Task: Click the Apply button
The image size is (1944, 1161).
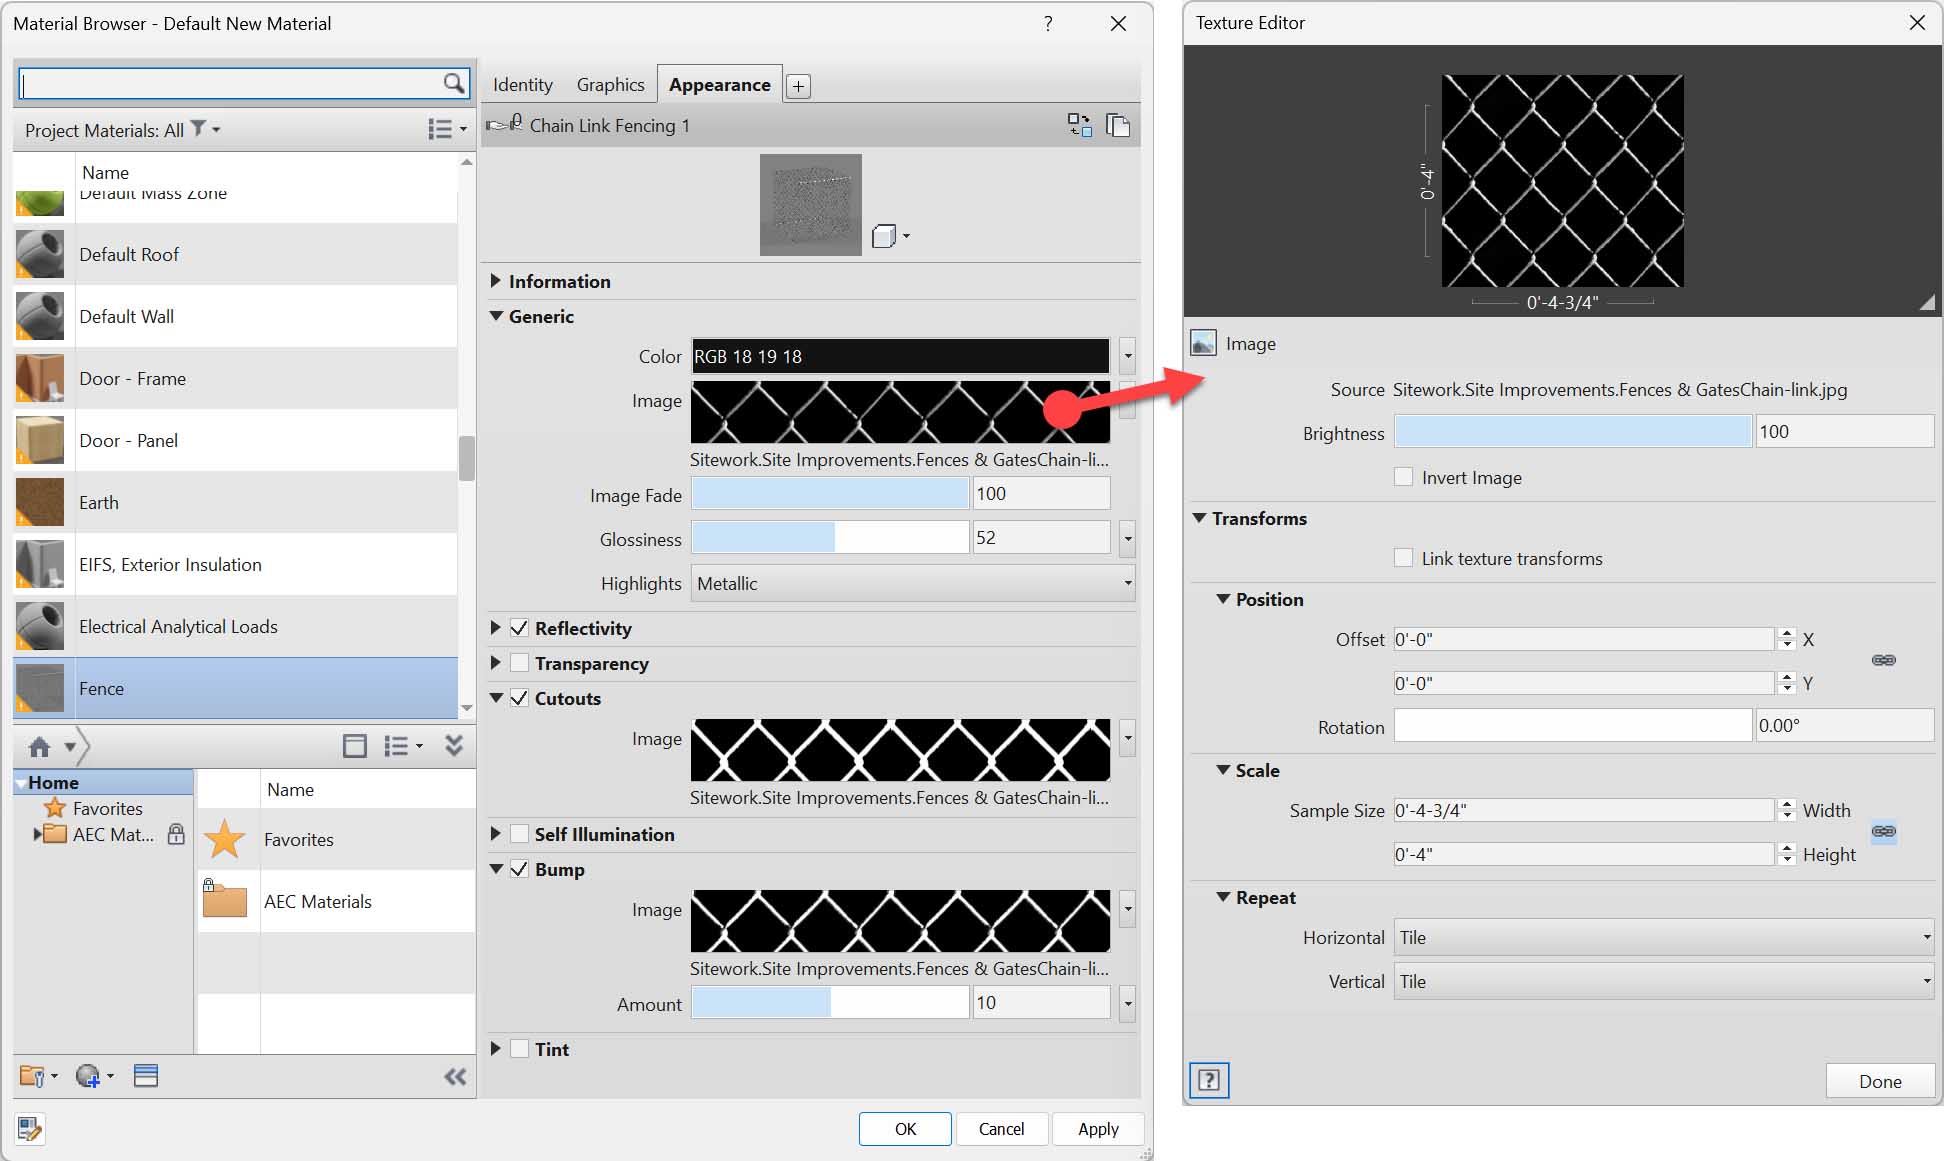Action: (1098, 1129)
